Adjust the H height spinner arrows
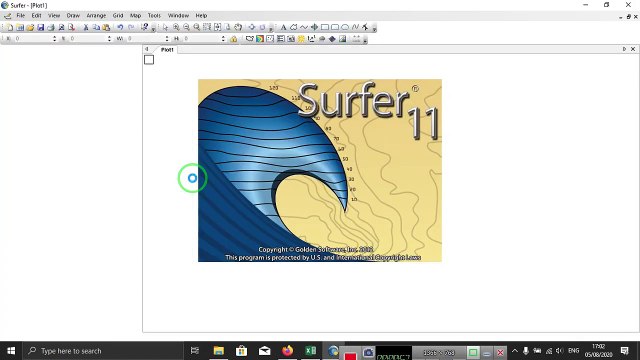This screenshot has height=360, width=640. (223, 38)
